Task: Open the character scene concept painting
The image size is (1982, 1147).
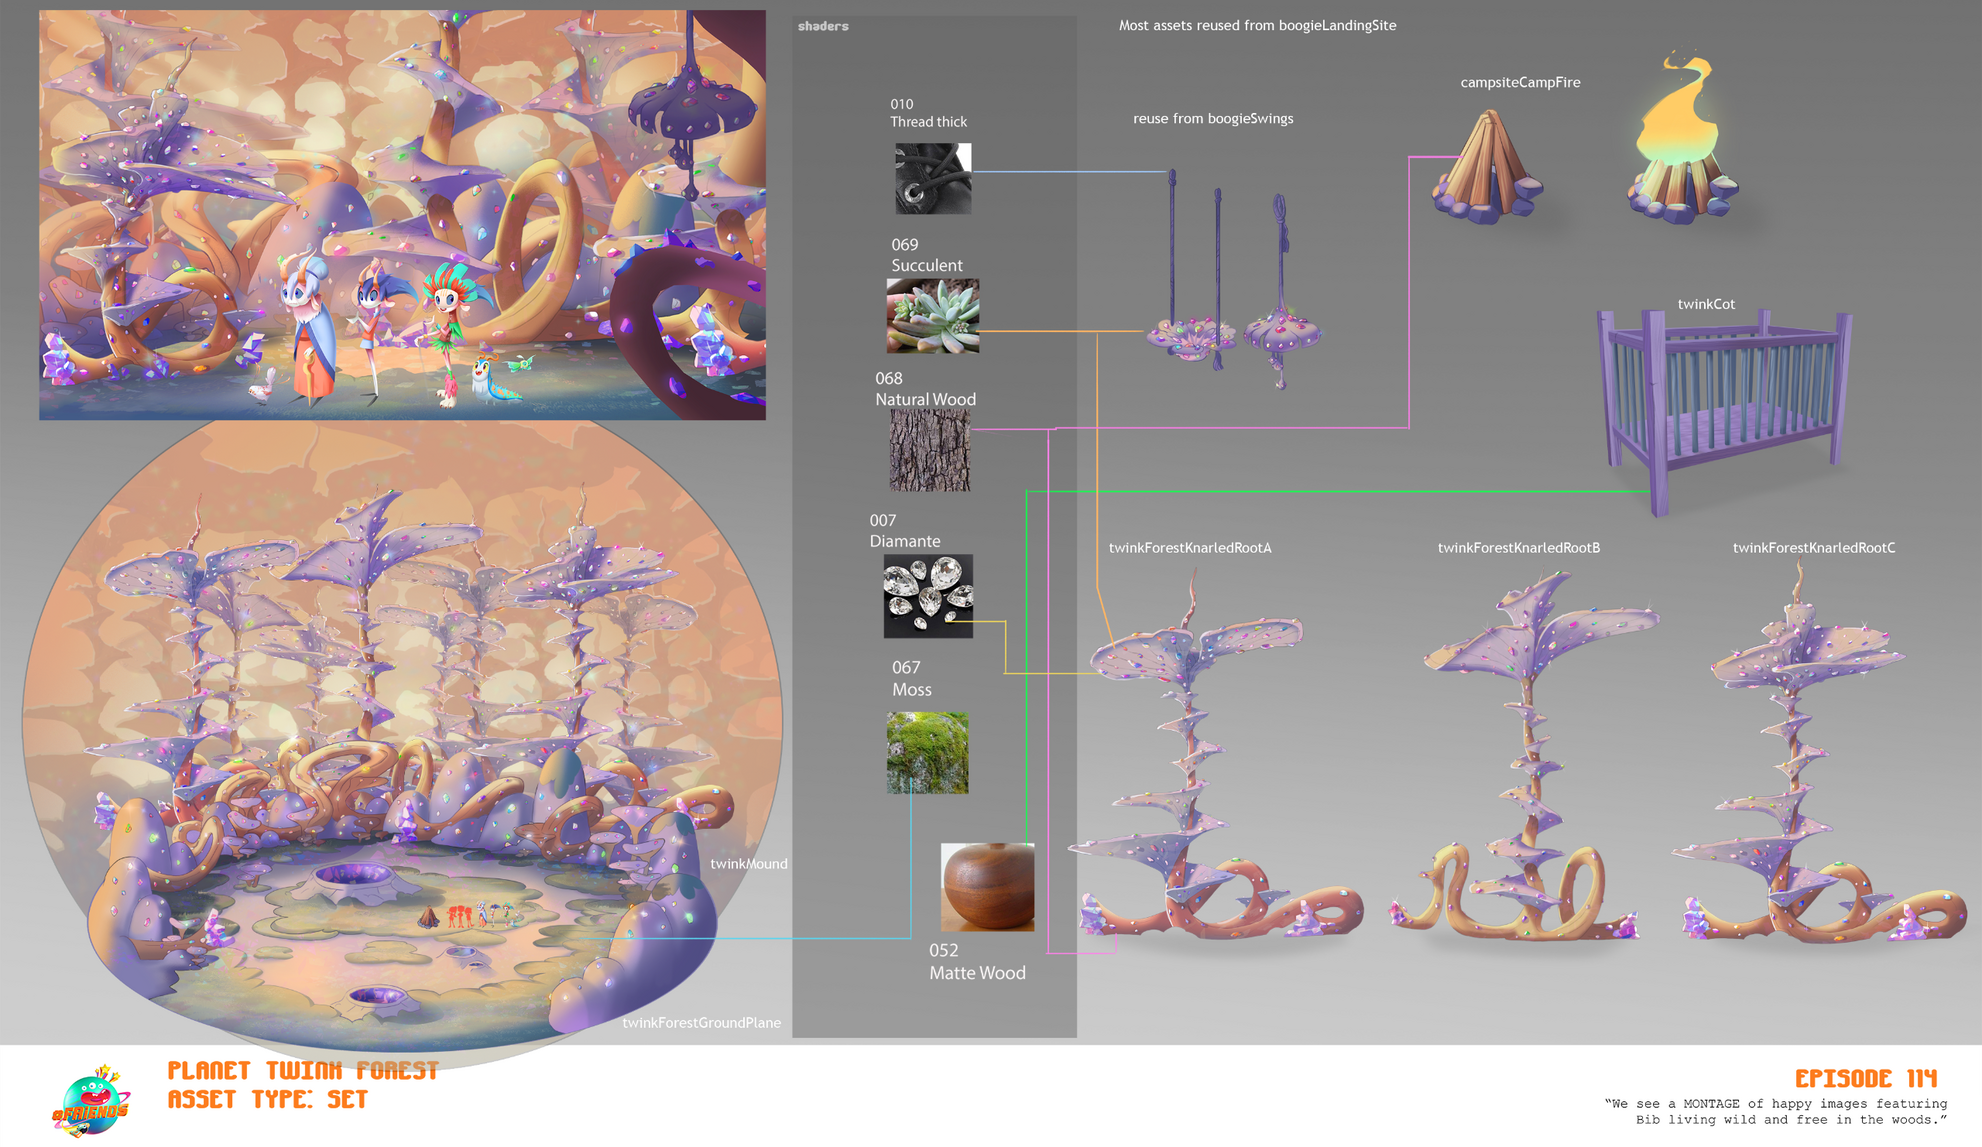Action: tap(402, 215)
